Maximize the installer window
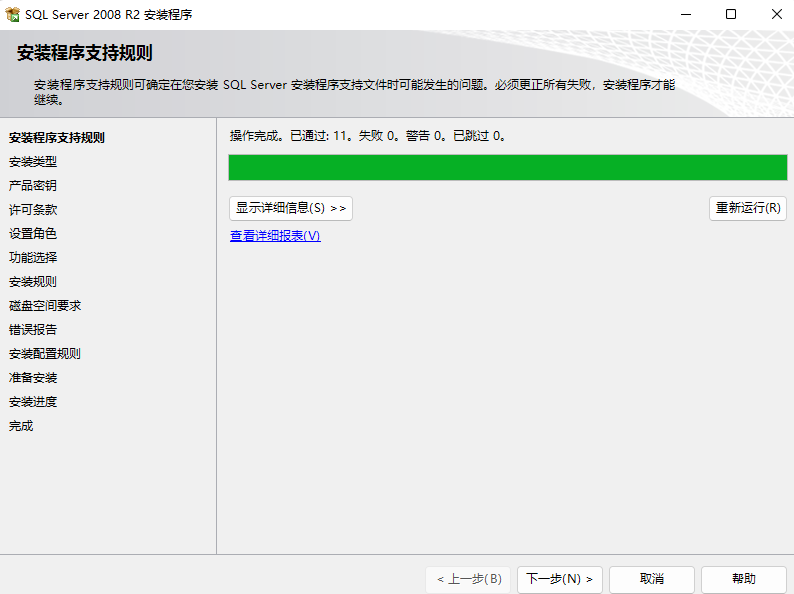The height and width of the screenshot is (594, 794). (731, 14)
